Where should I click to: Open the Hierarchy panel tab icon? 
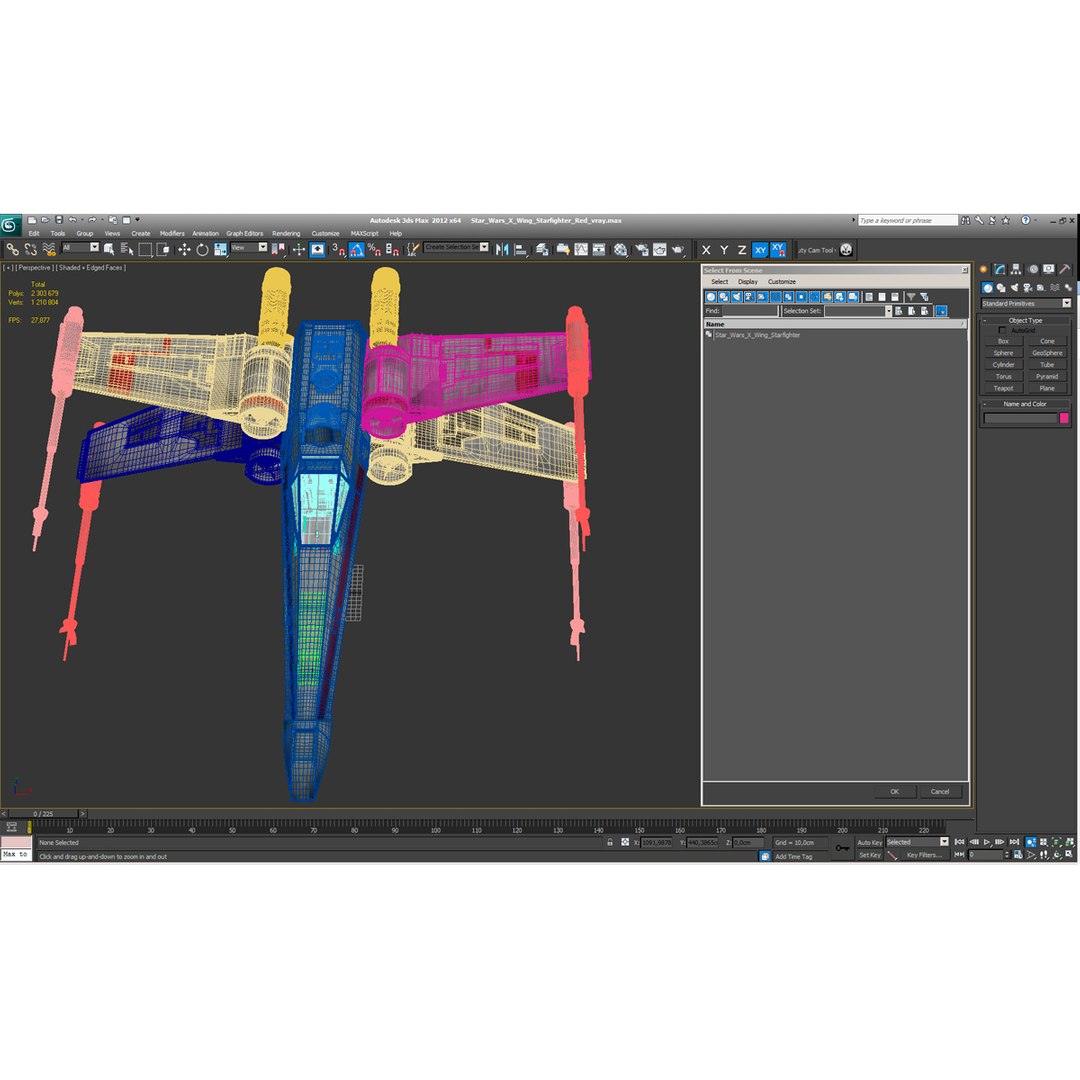tap(1015, 269)
